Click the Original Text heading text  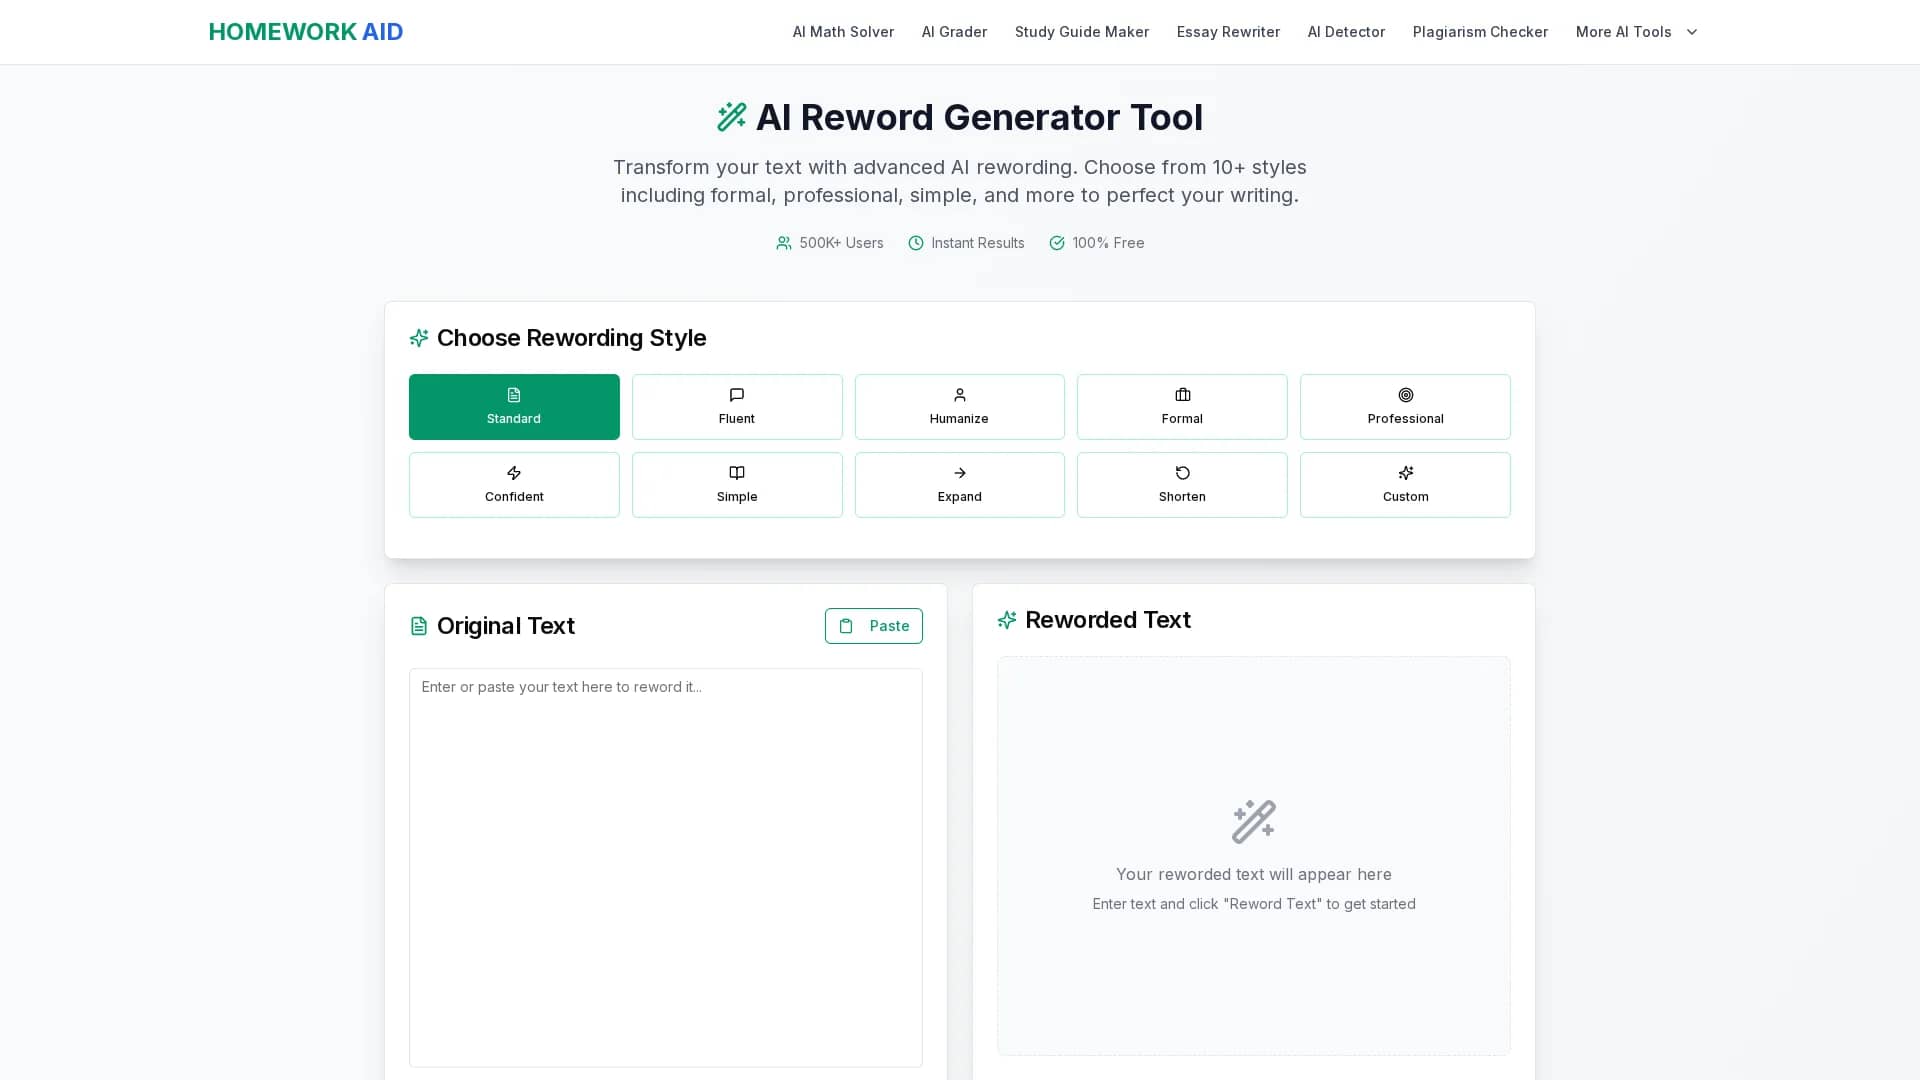tap(506, 626)
